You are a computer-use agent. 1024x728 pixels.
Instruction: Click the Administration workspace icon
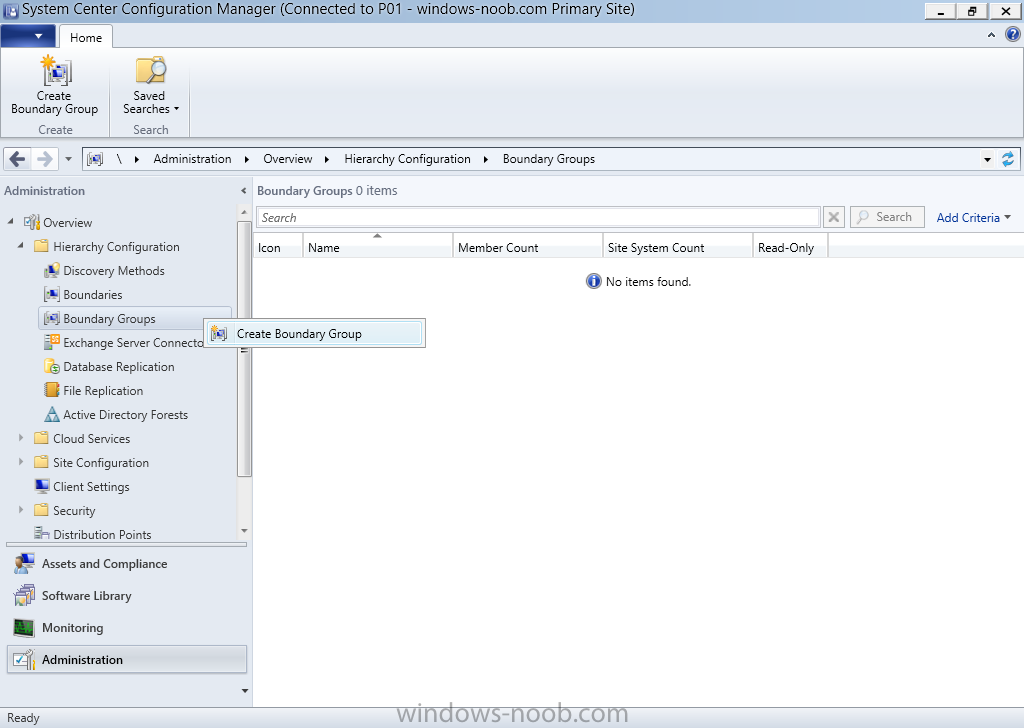tap(24, 659)
